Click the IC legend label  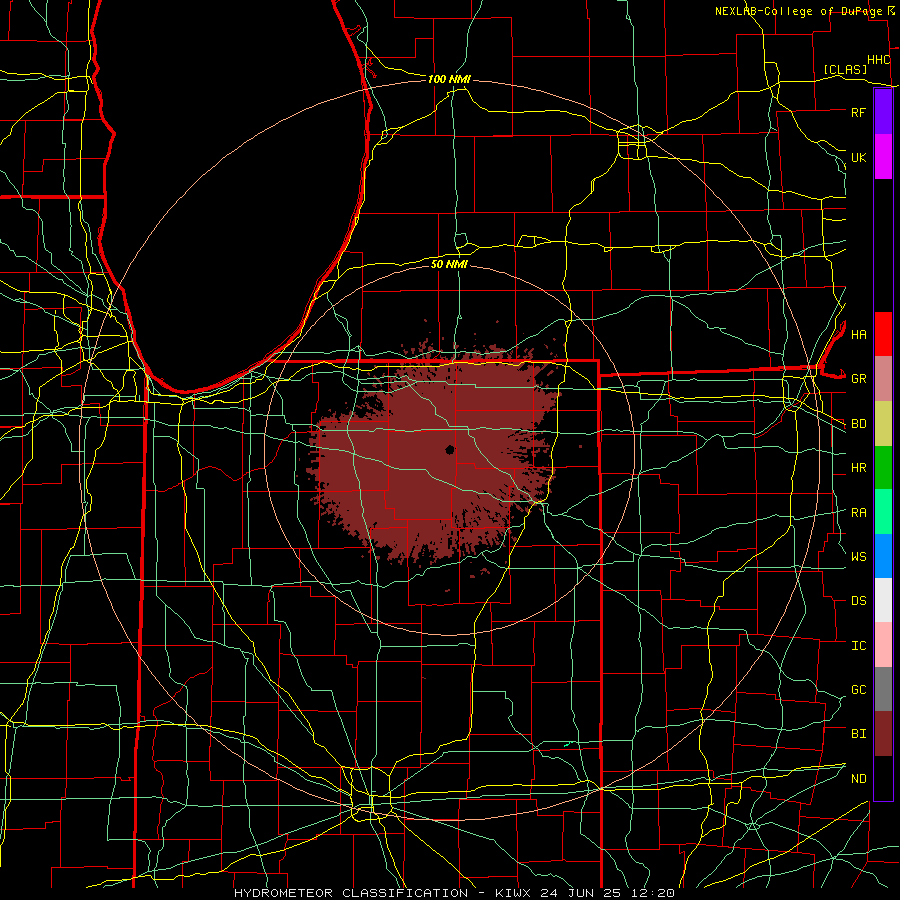pyautogui.click(x=858, y=646)
